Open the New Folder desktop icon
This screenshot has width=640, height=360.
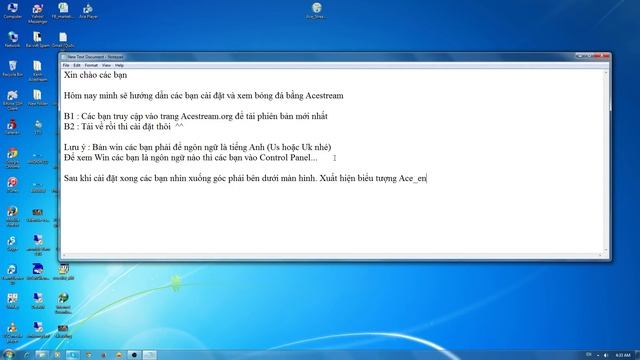pyautogui.click(x=38, y=98)
